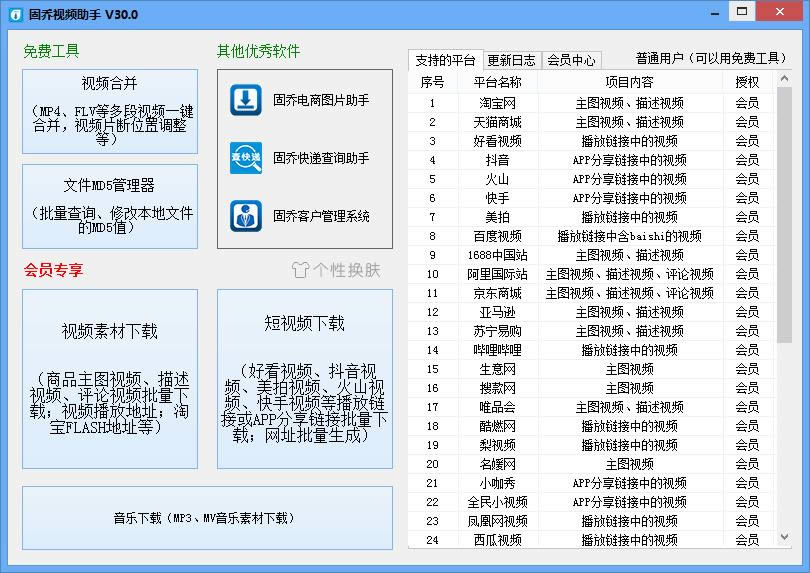810x573 pixels.
Task: Select the 搜款网 row
Action: (592, 388)
